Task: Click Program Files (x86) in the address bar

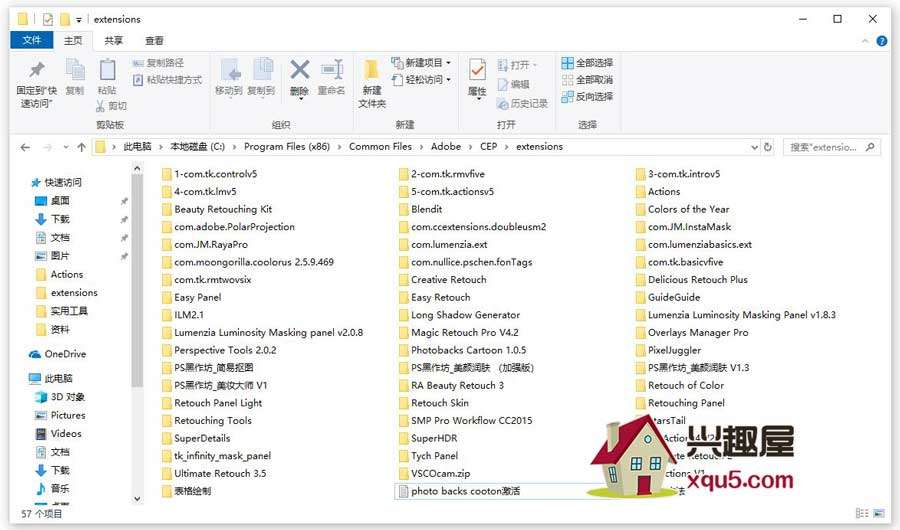Action: tap(287, 146)
